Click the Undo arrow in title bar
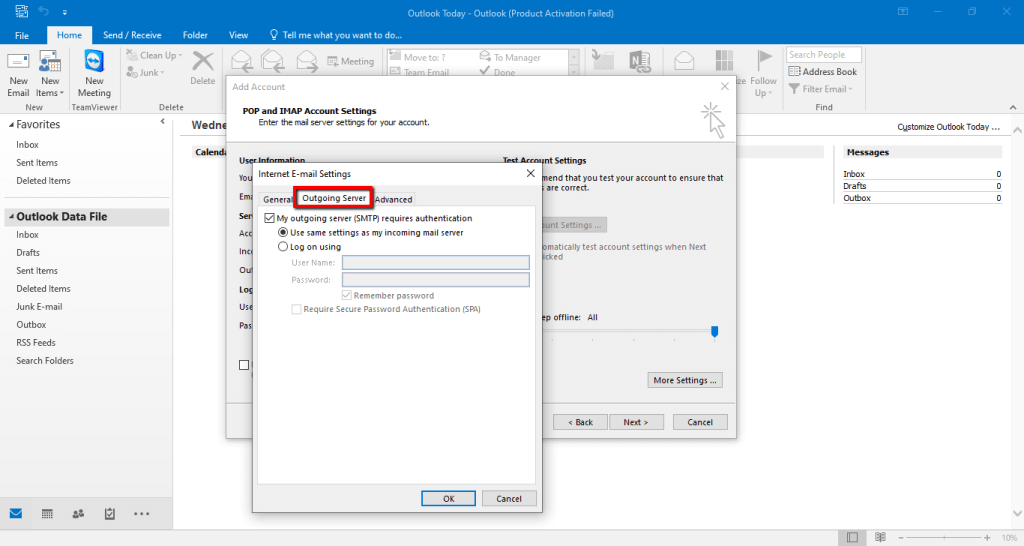 click(44, 11)
